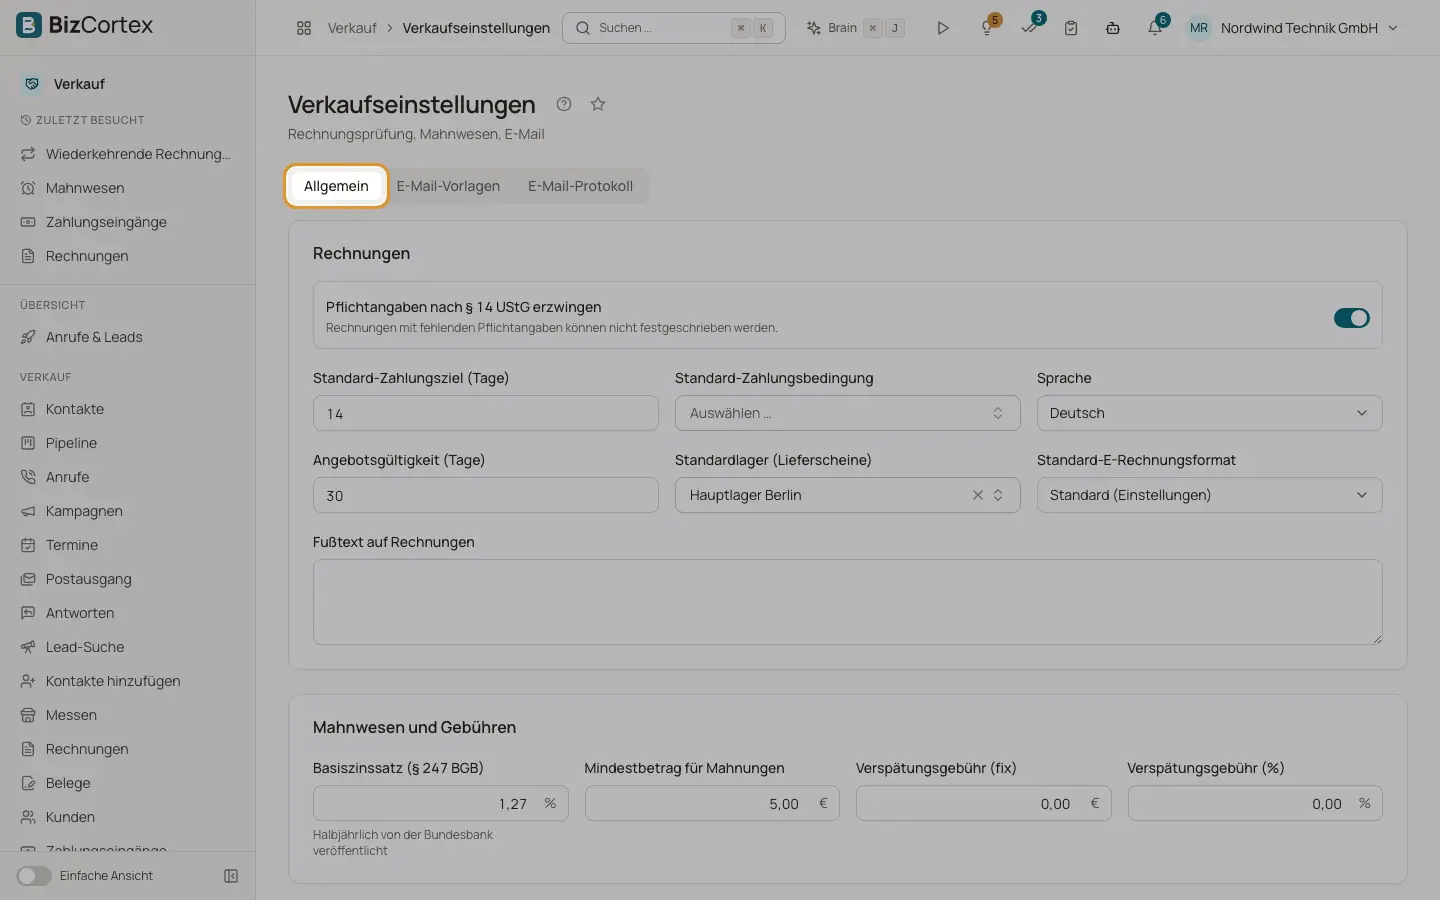Open Kampagnen in sidebar
The width and height of the screenshot is (1440, 900).
(128, 511)
